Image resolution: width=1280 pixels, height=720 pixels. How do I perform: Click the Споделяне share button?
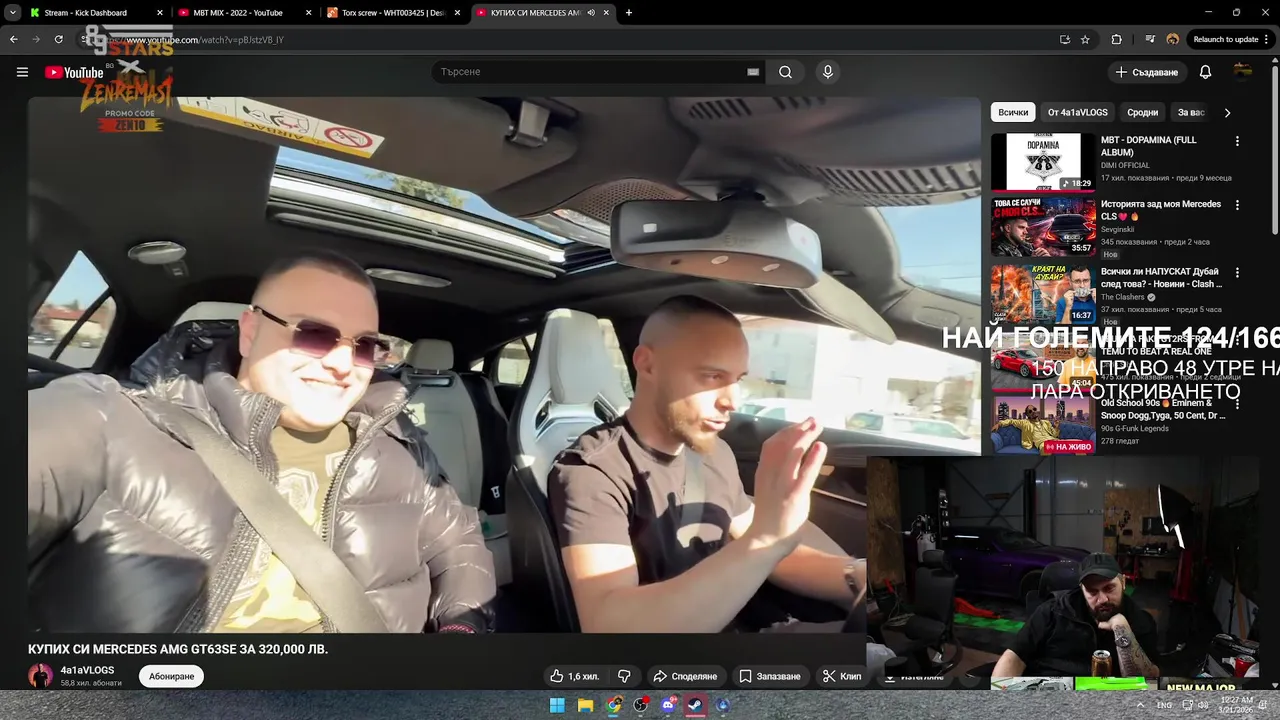coord(685,676)
